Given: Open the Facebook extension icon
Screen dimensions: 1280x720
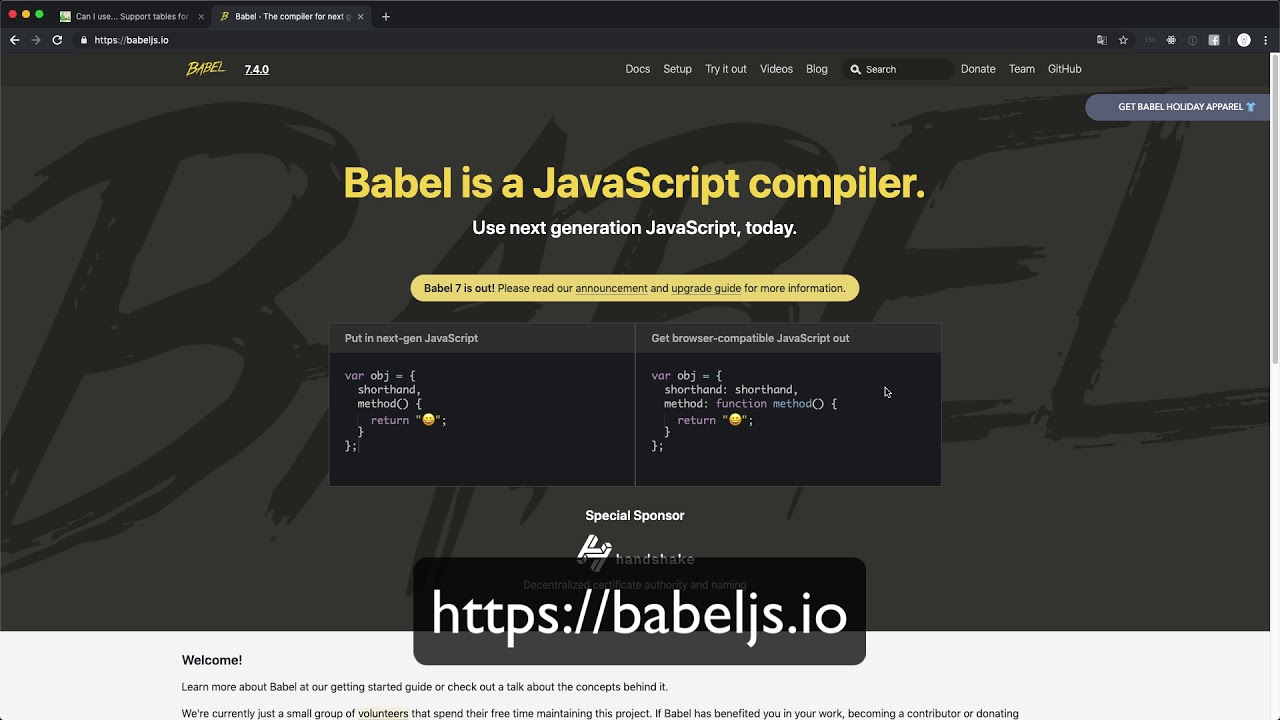Looking at the screenshot, I should [x=1214, y=40].
